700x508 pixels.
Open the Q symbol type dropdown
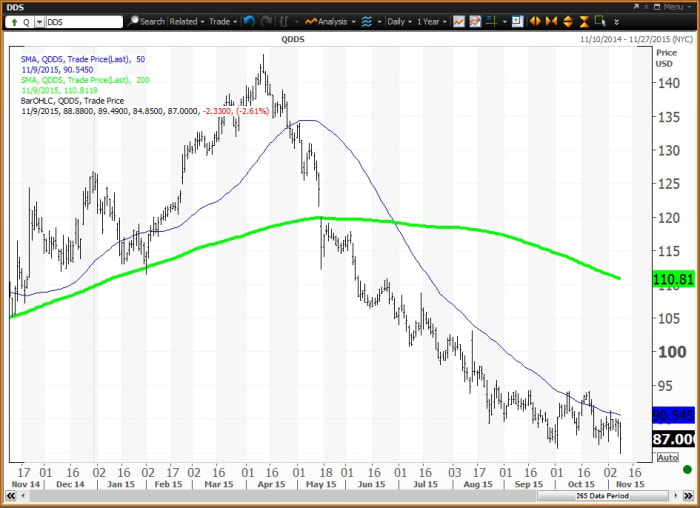(39, 22)
